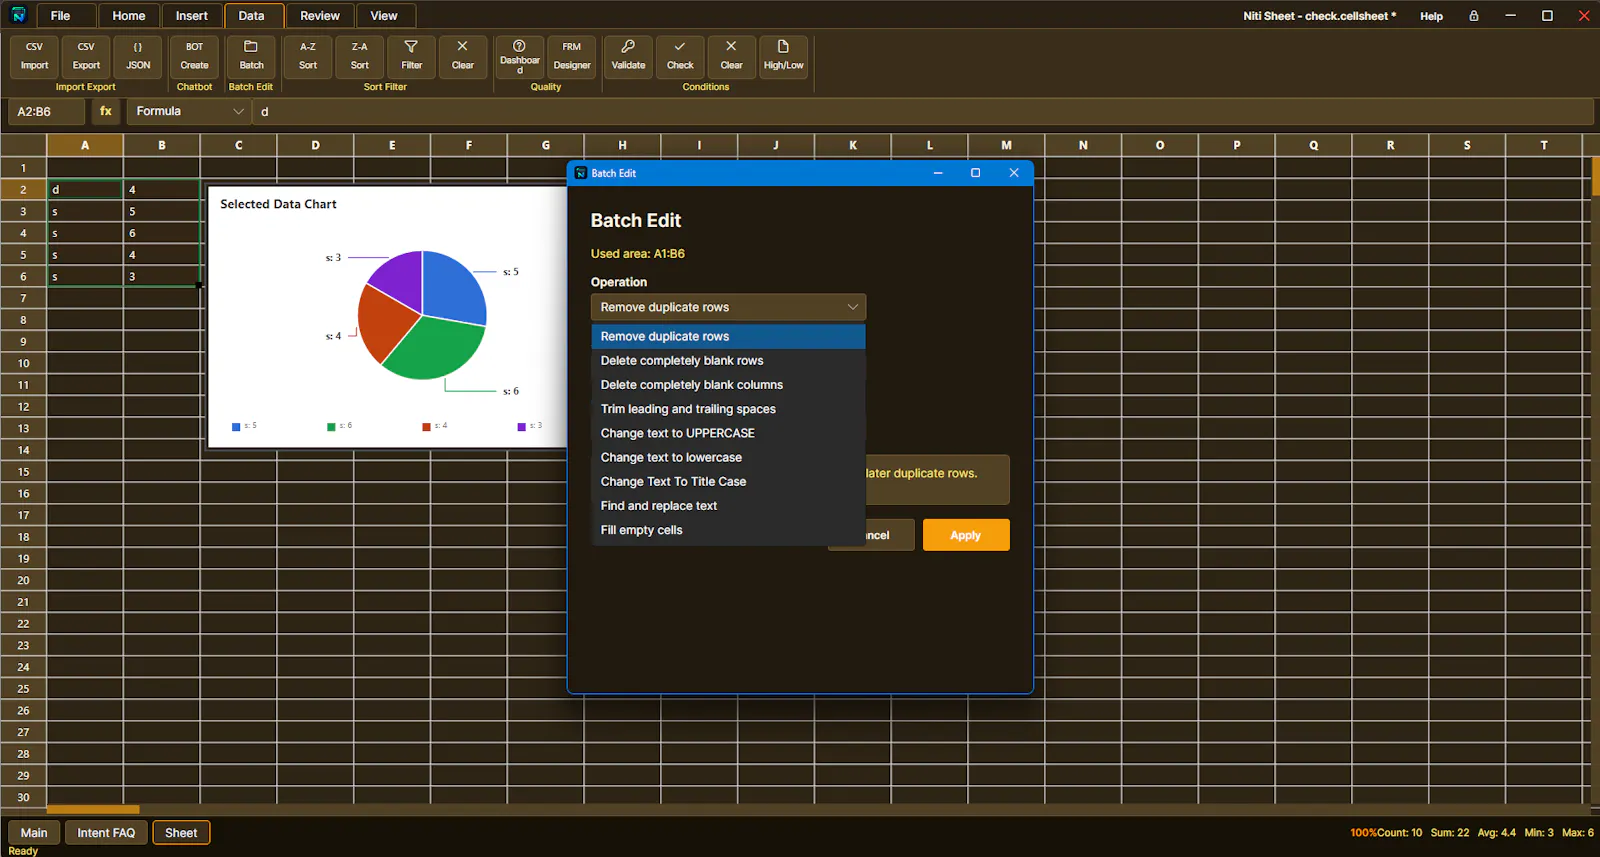Viewport: 1600px width, 857px height.
Task: Click the 'Avg: 4.4' status bar entry
Action: pos(1497,833)
